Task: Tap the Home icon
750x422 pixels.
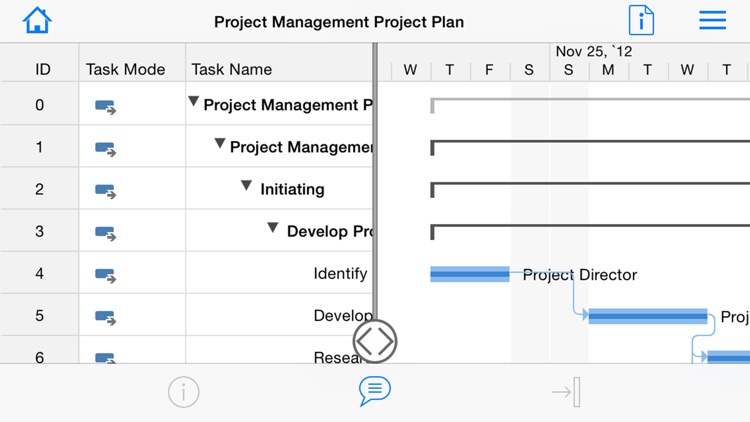Action: pyautogui.click(x=37, y=21)
